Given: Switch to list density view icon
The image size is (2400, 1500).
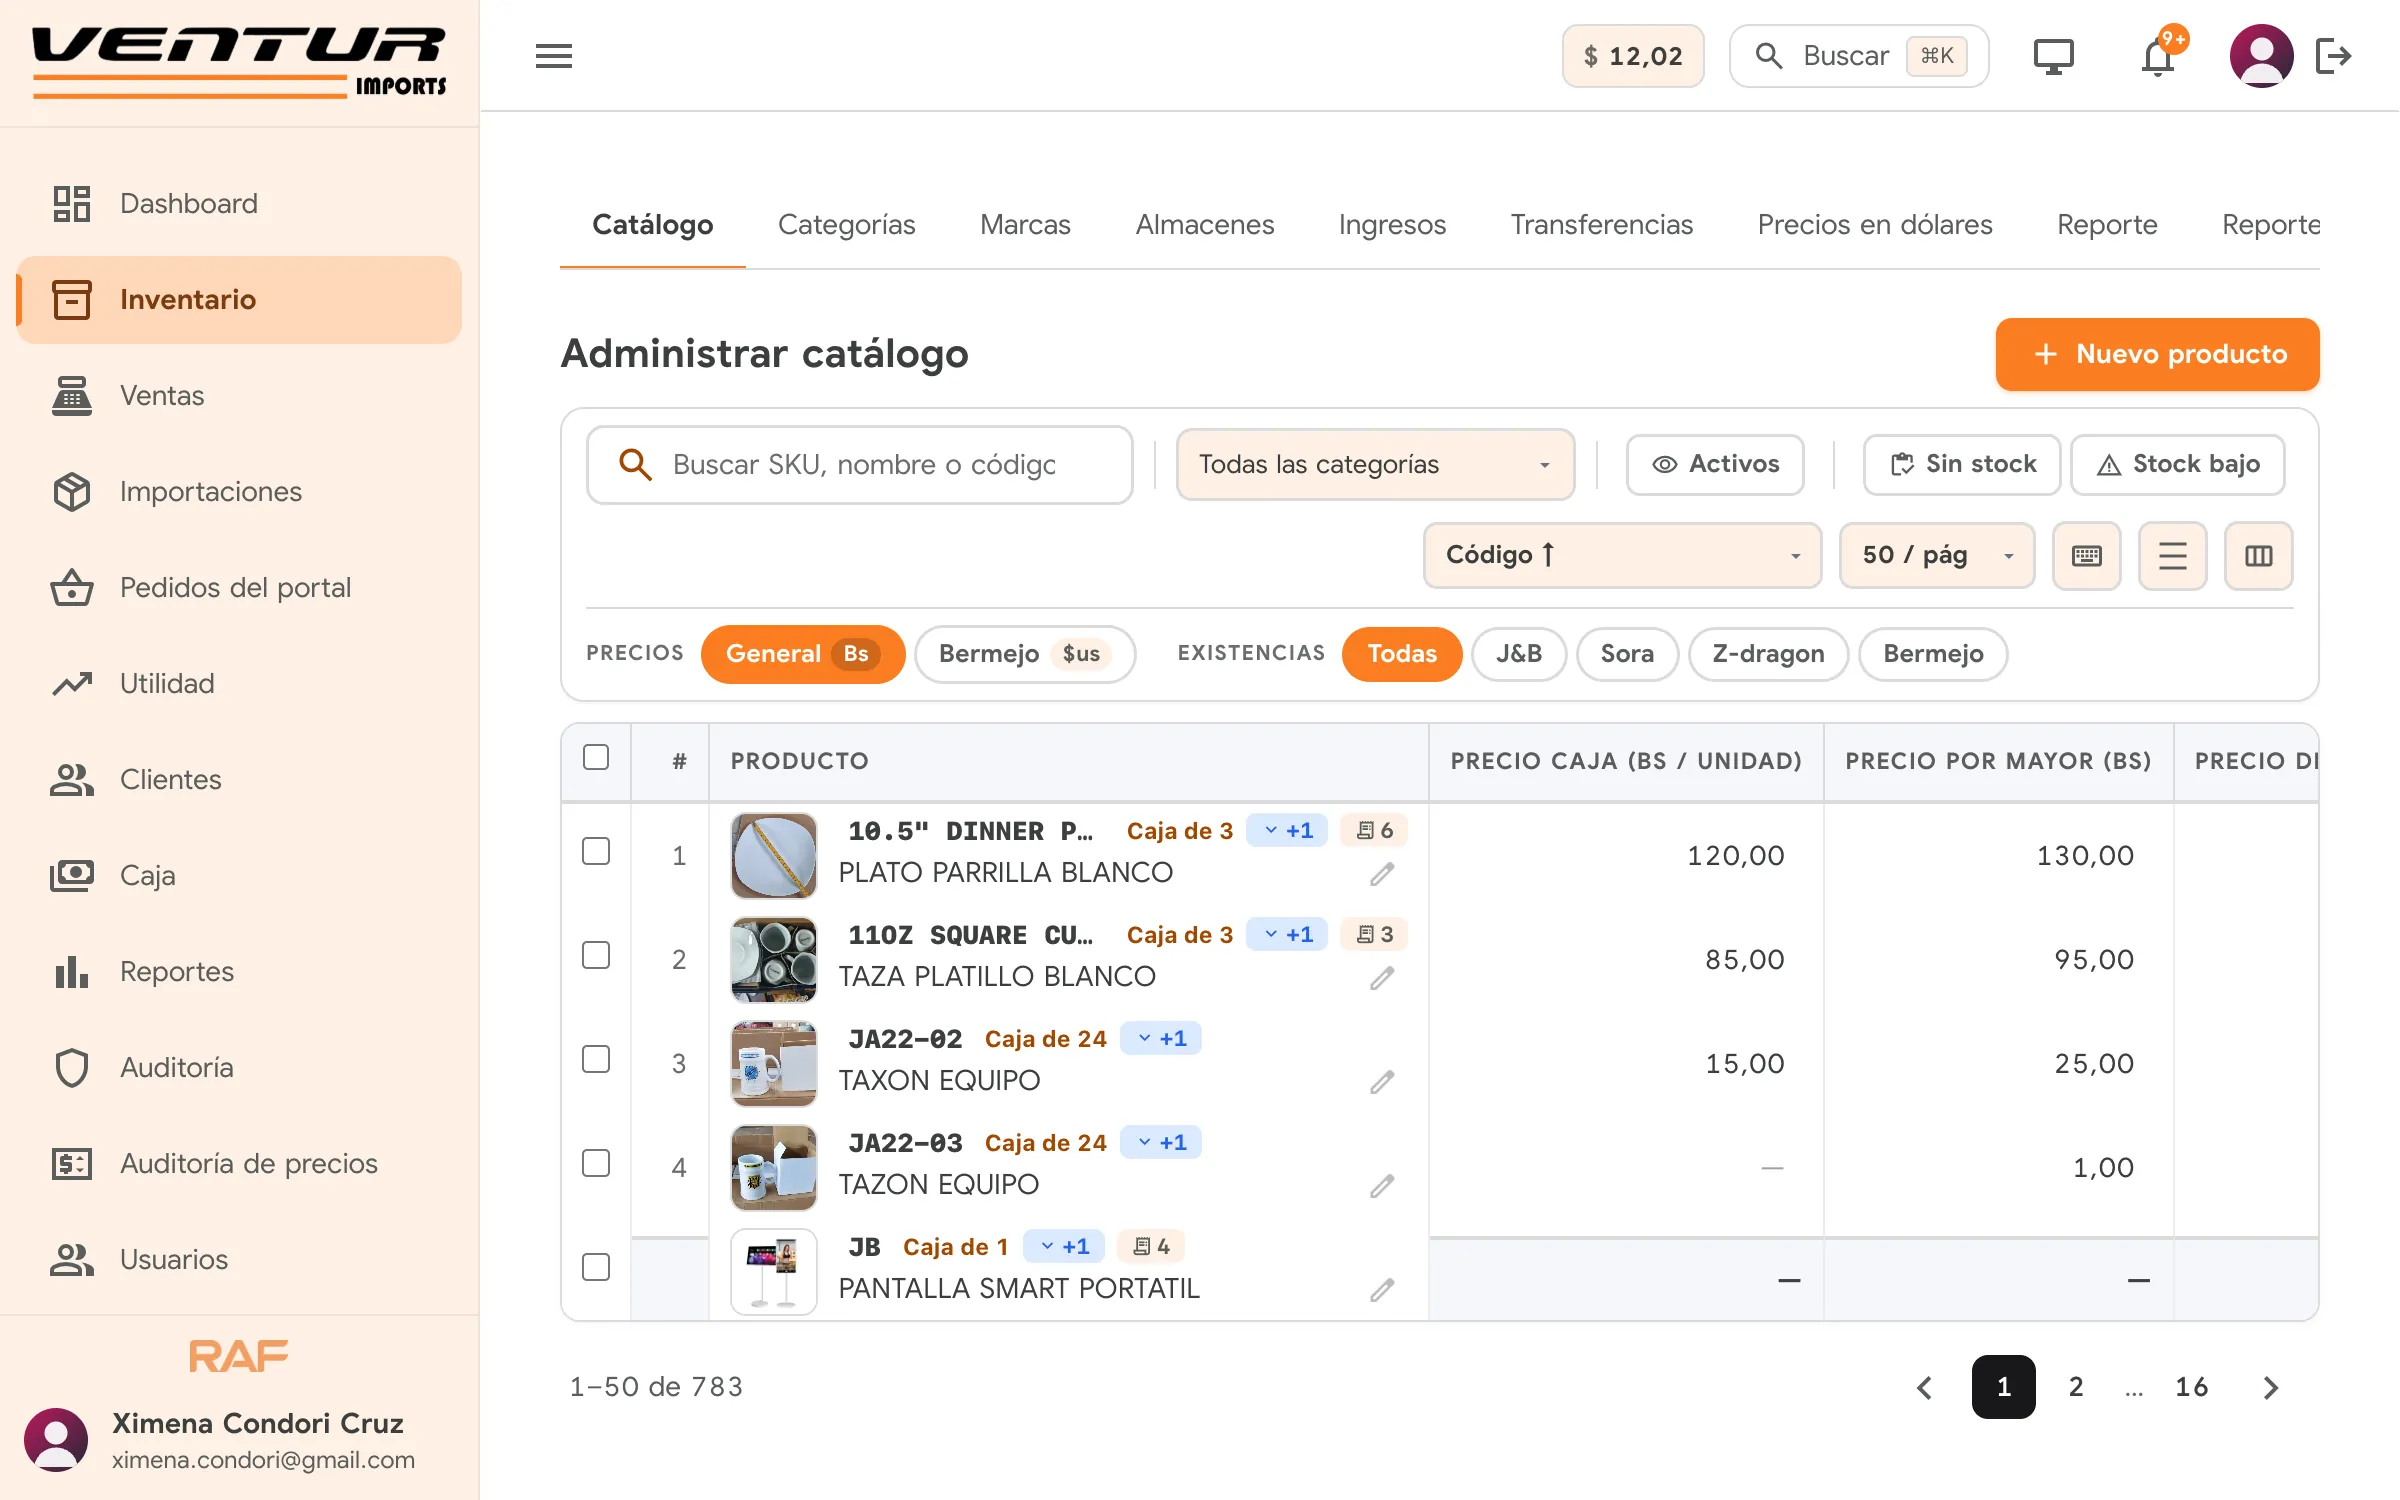Looking at the screenshot, I should coord(2173,556).
